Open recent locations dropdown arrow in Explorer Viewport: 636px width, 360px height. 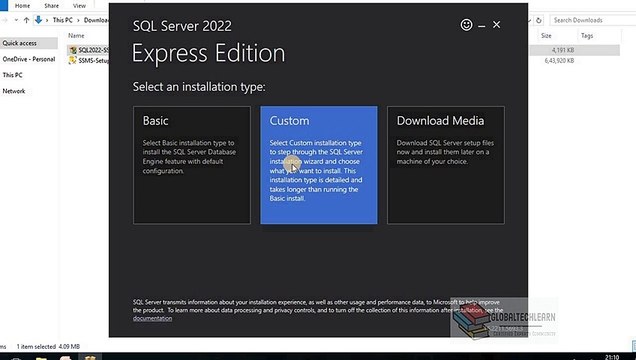click(x=16, y=20)
